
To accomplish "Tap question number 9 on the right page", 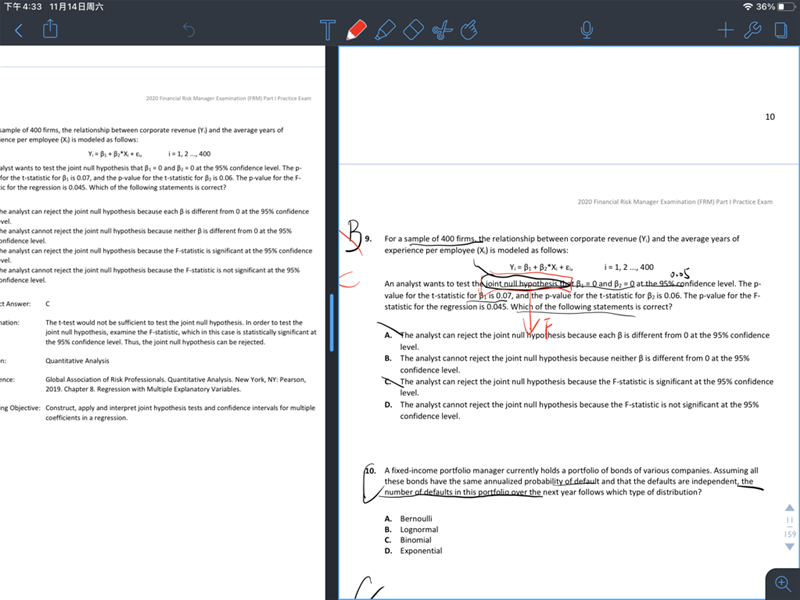I will [368, 238].
